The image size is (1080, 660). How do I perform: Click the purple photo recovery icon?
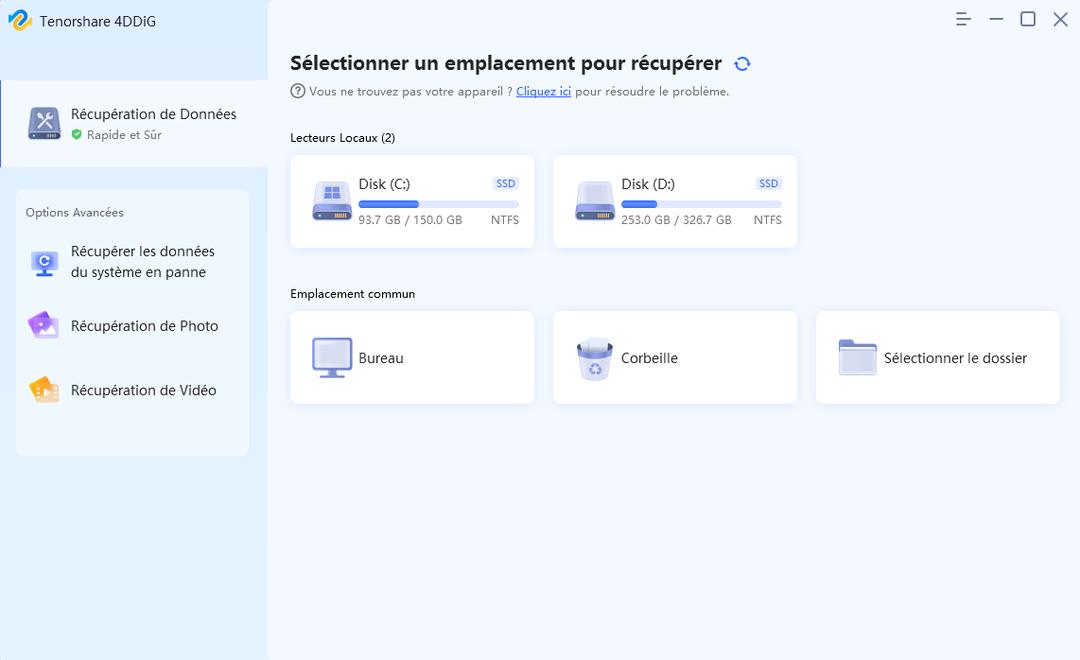coord(43,325)
